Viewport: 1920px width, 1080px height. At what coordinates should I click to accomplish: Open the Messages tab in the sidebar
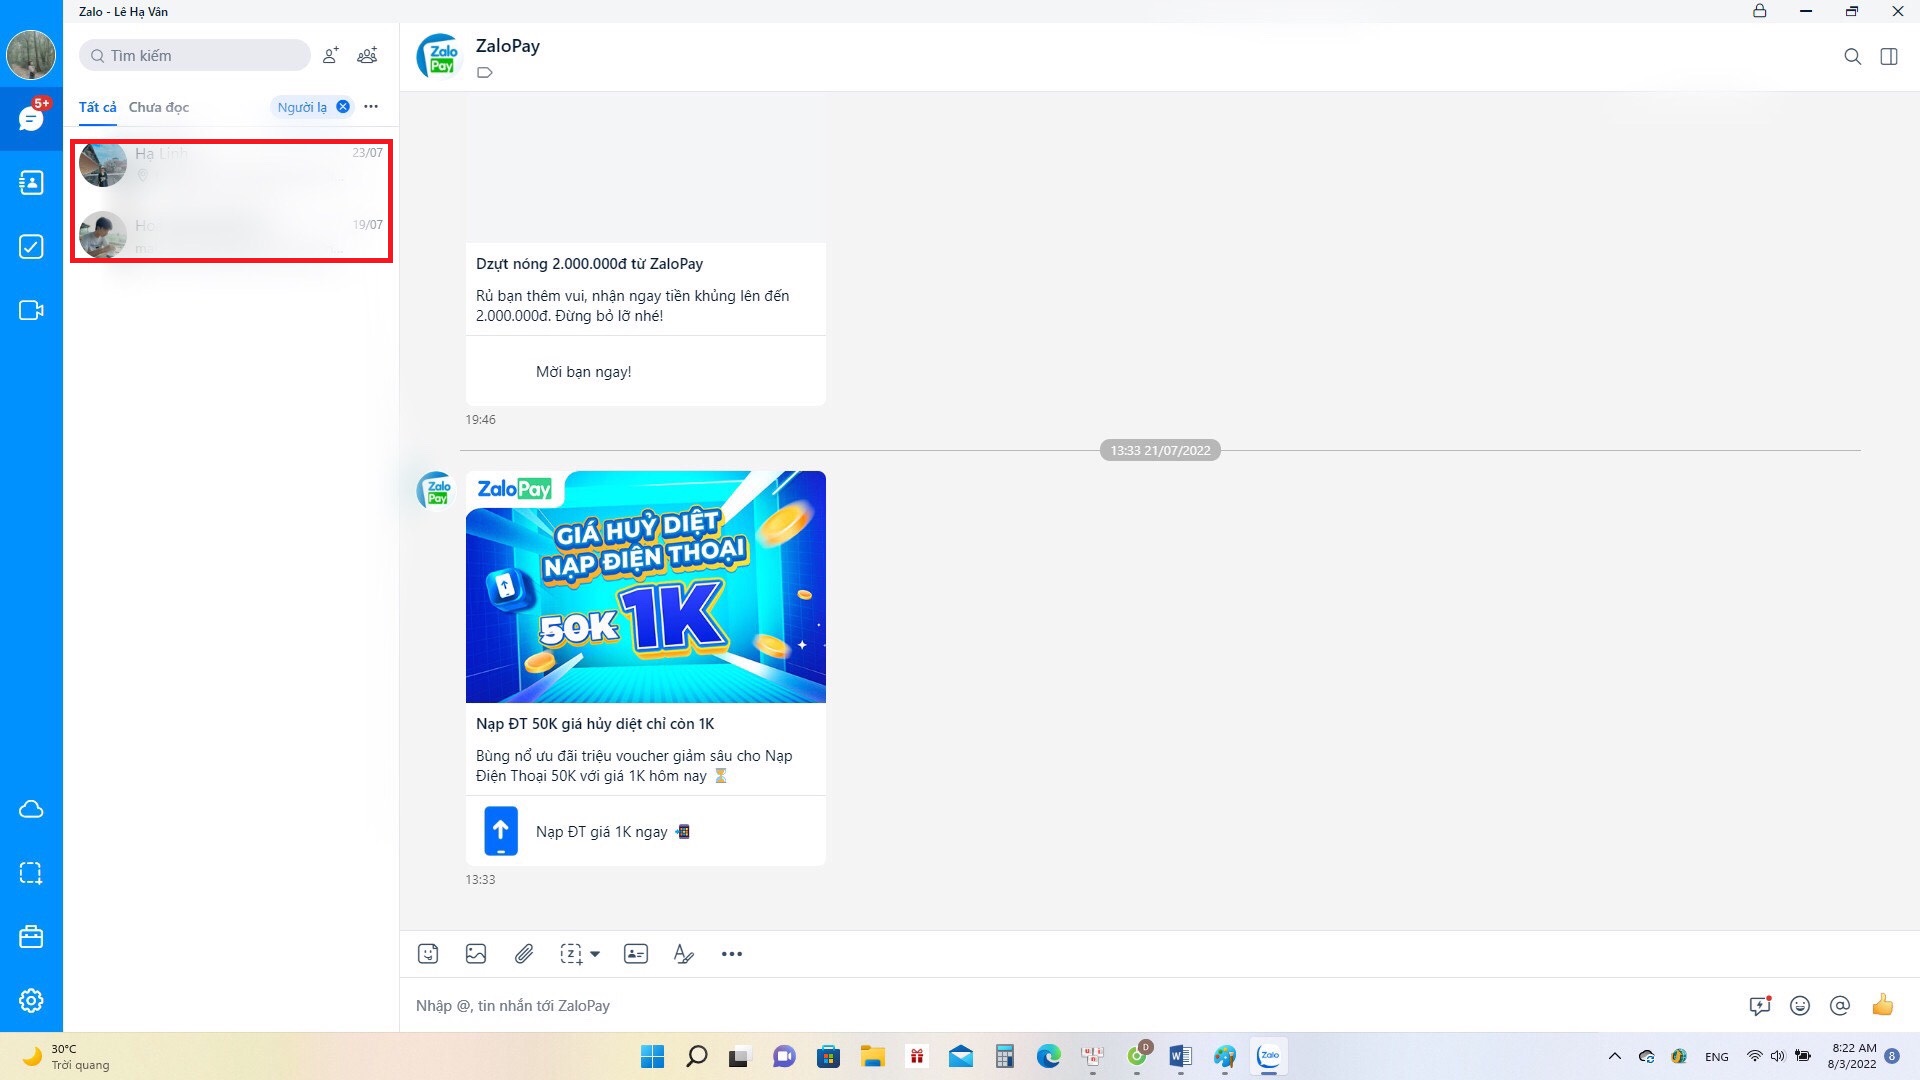[x=31, y=119]
